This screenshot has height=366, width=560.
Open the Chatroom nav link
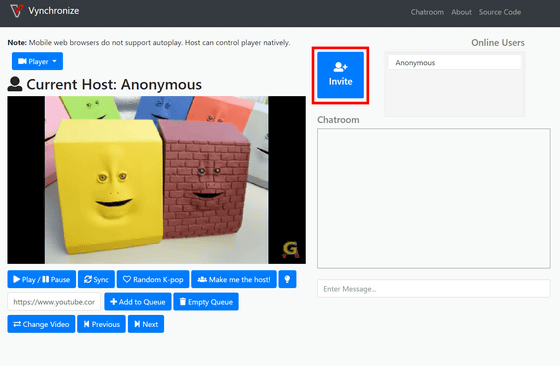coord(427,12)
